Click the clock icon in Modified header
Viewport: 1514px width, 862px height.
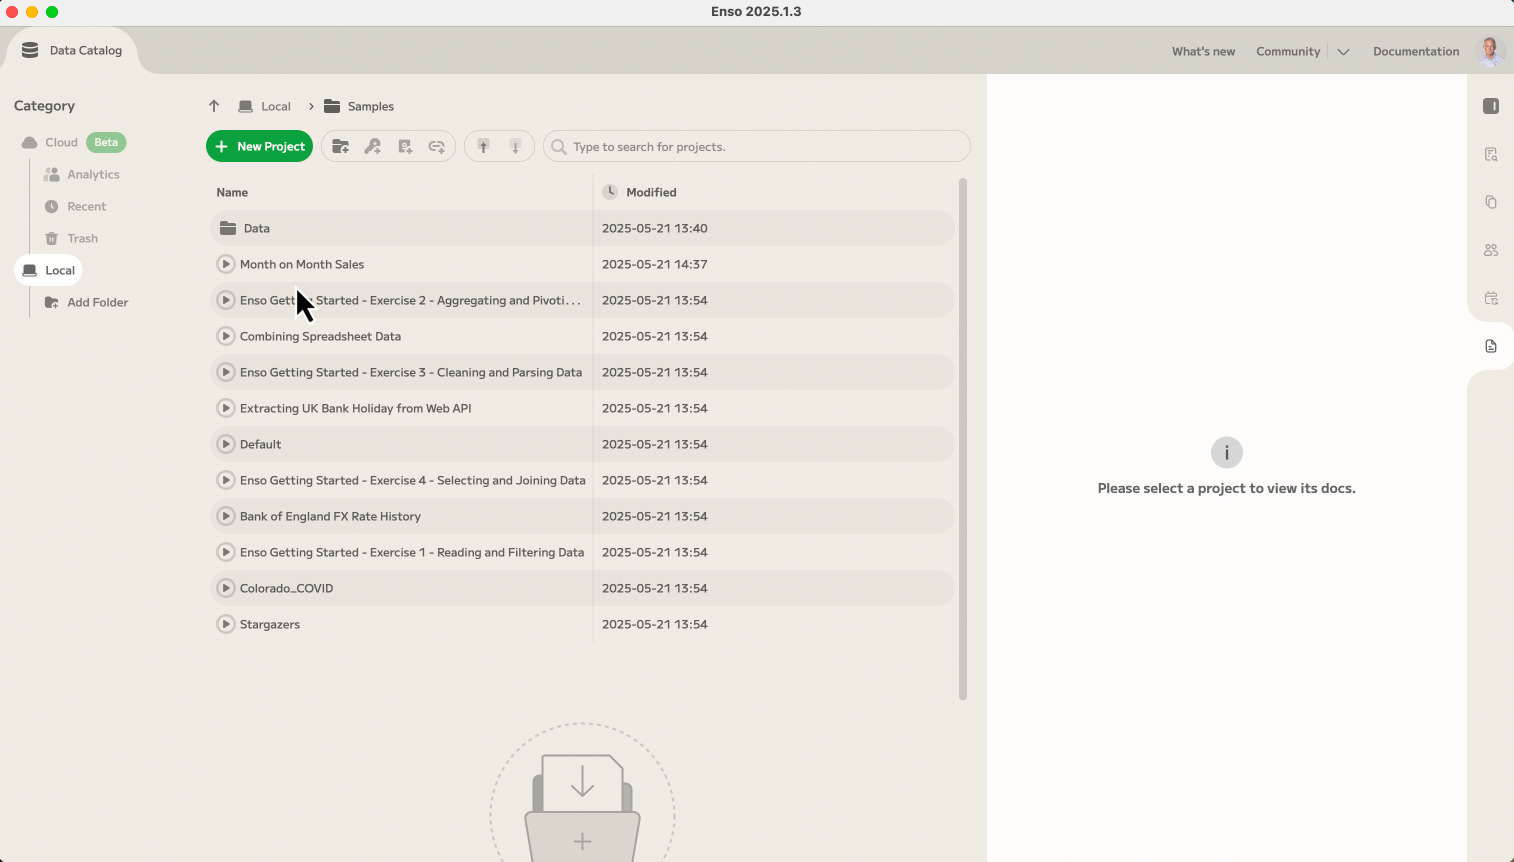coord(610,192)
